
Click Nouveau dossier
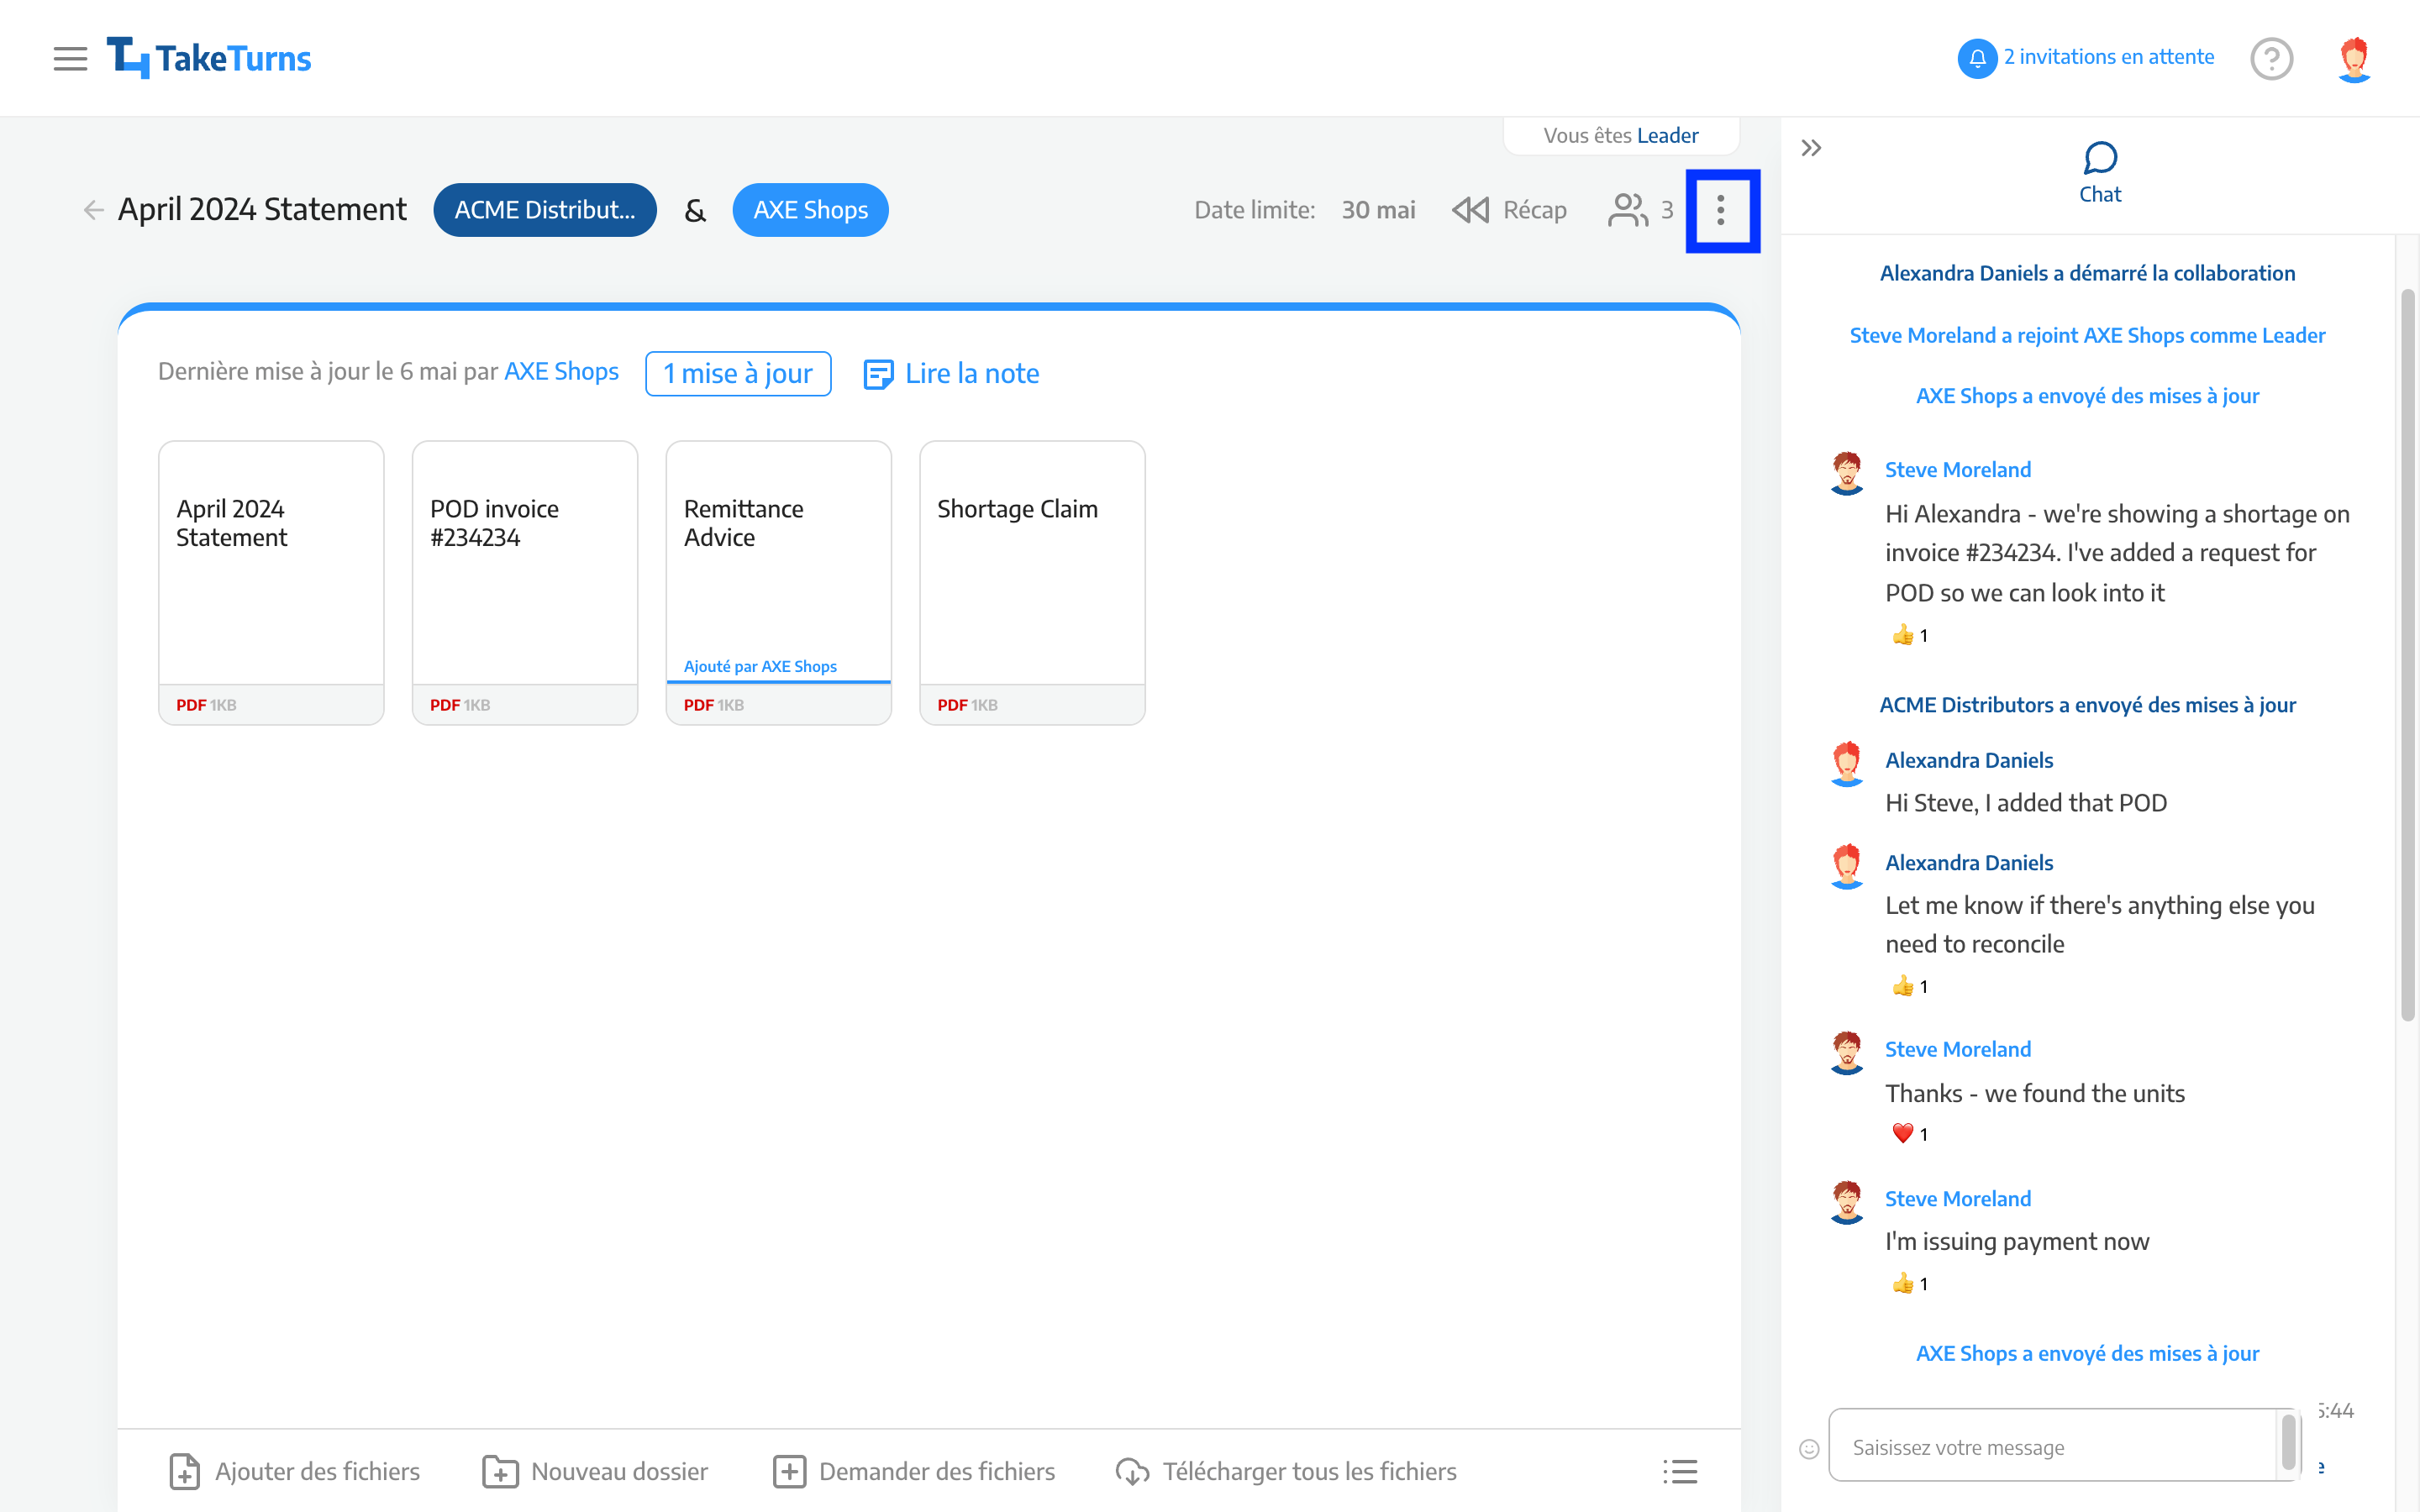[595, 1472]
